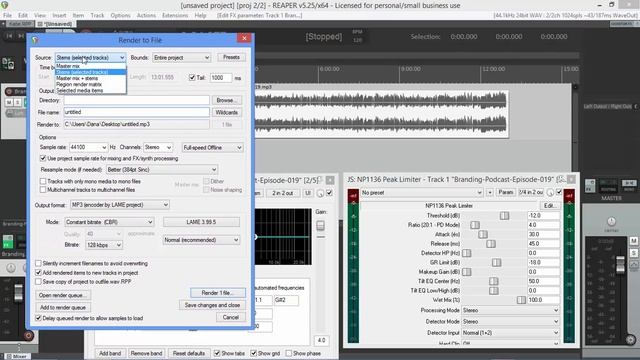Screen dimensions: 640x360
Task: Click Open render queue button
Action: click(63, 295)
